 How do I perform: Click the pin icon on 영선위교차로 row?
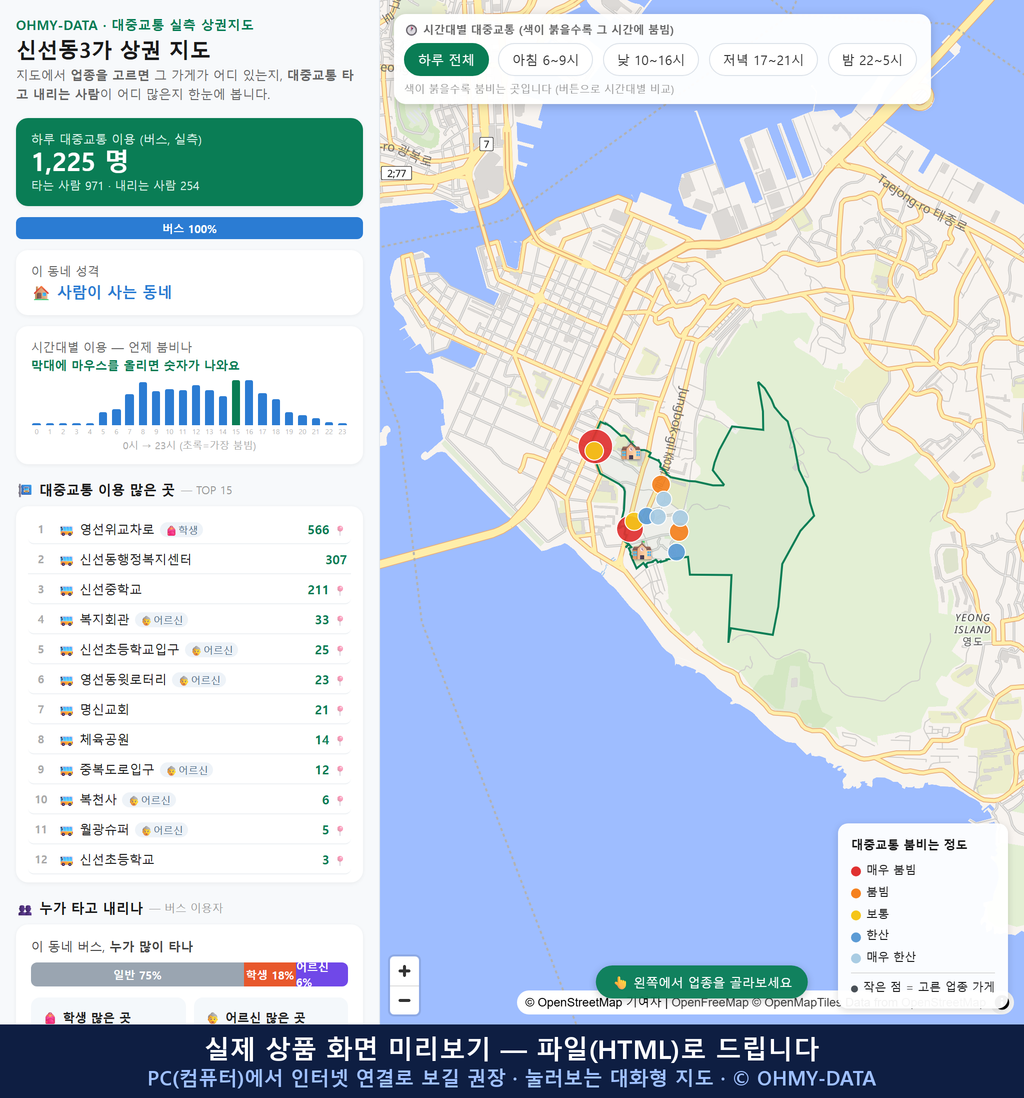340,530
